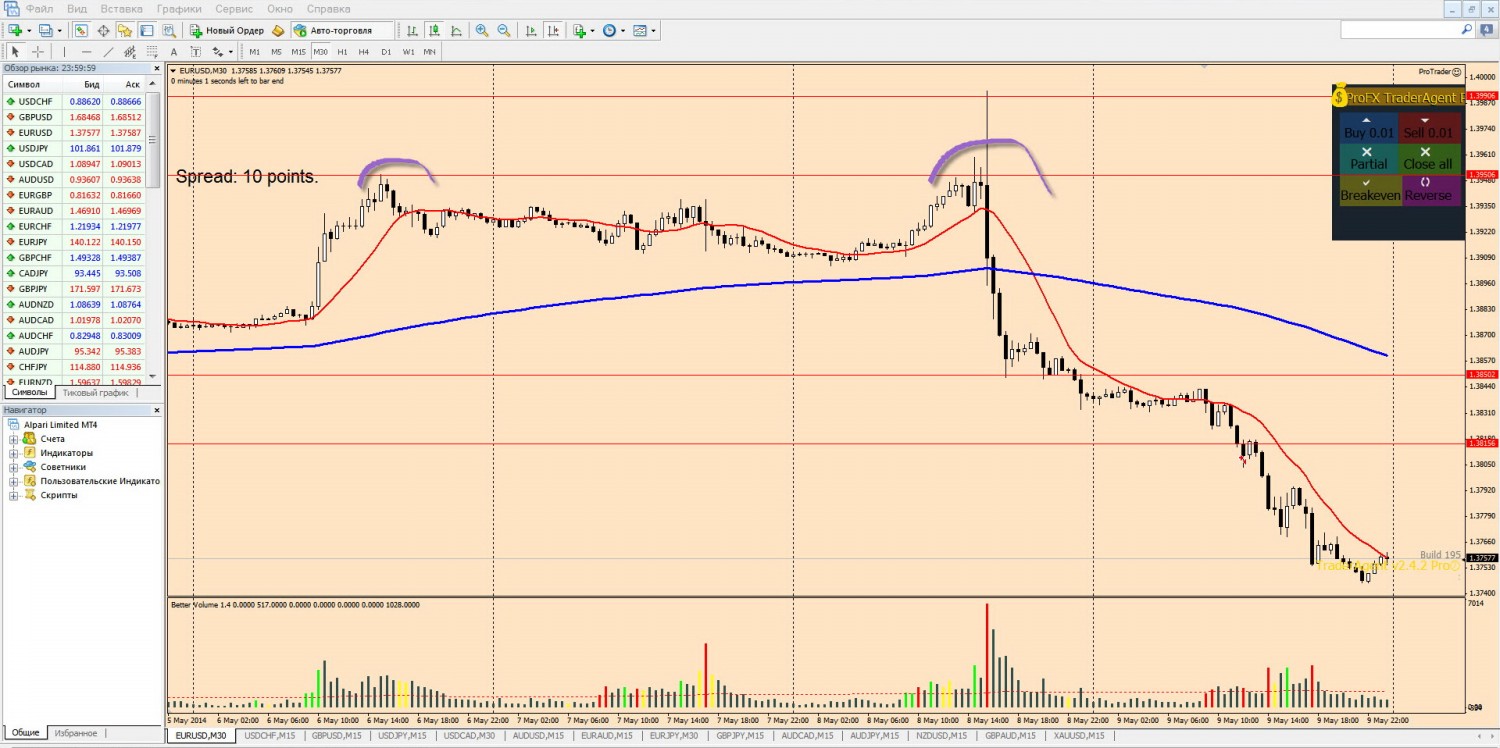
Task: Toggle chart shift icon
Action: [554, 31]
